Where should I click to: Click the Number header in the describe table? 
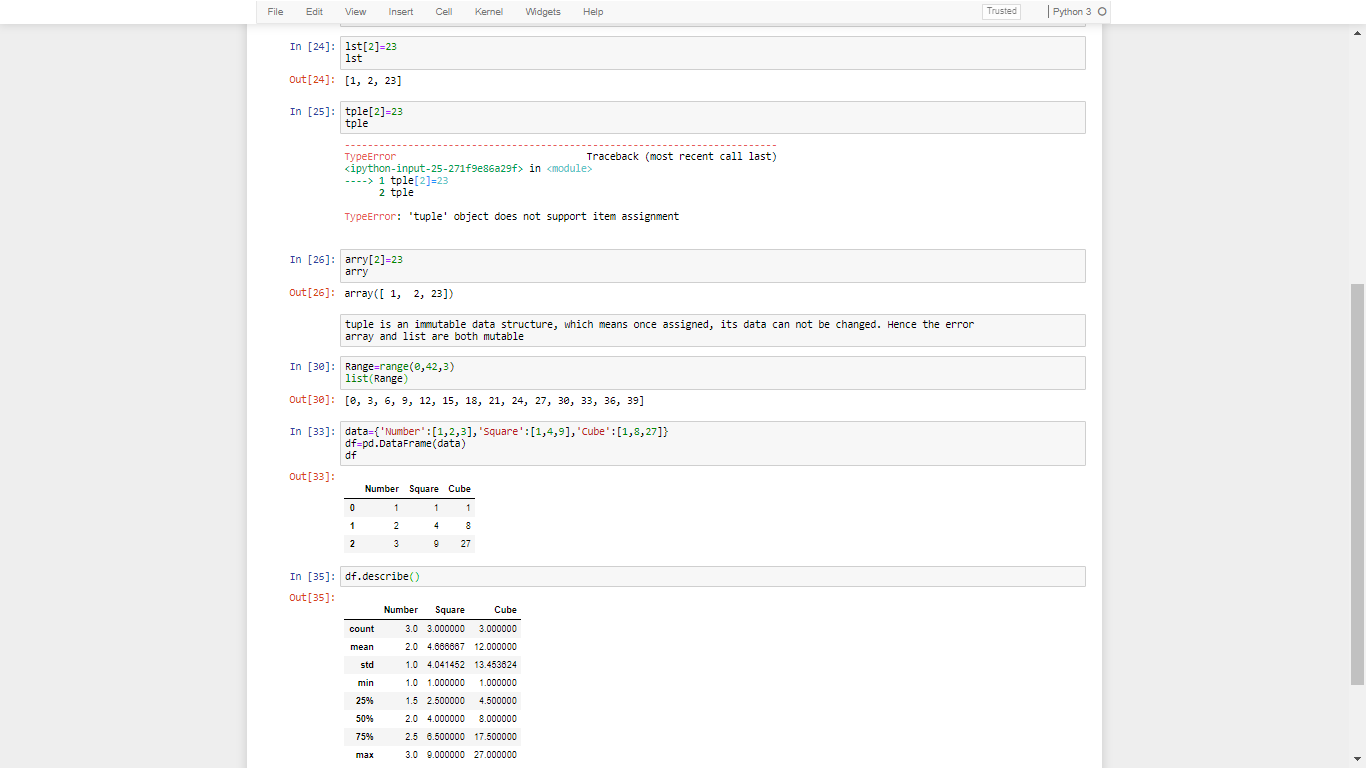point(401,610)
